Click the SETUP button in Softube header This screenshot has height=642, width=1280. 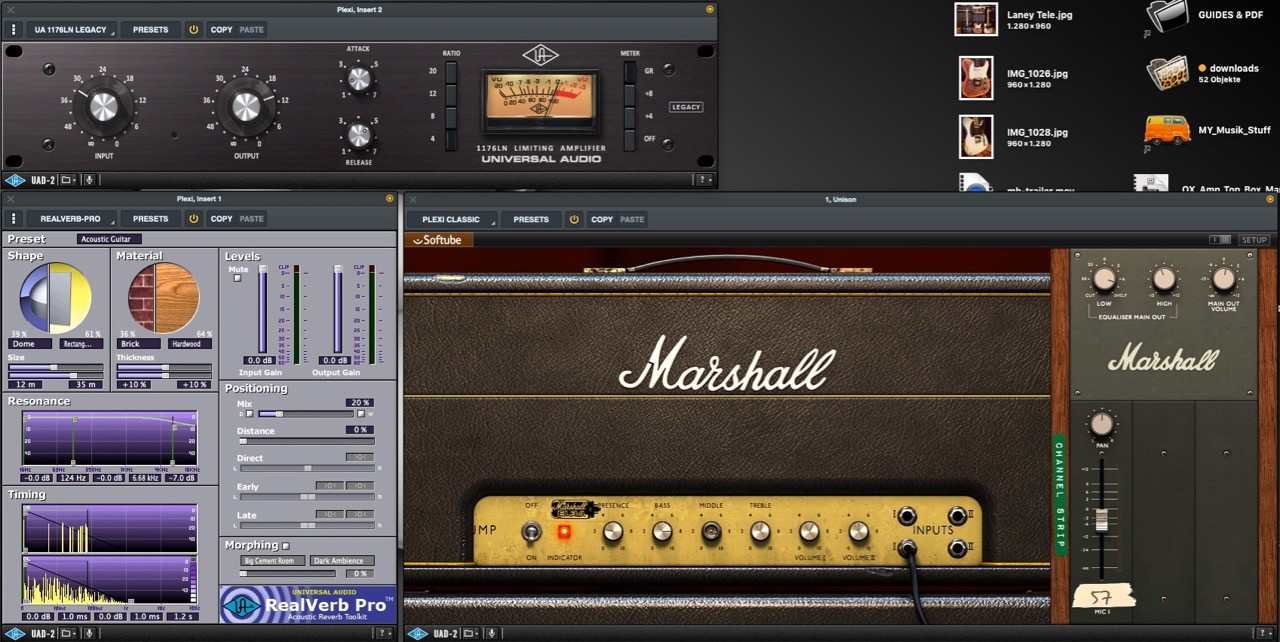tap(1254, 240)
